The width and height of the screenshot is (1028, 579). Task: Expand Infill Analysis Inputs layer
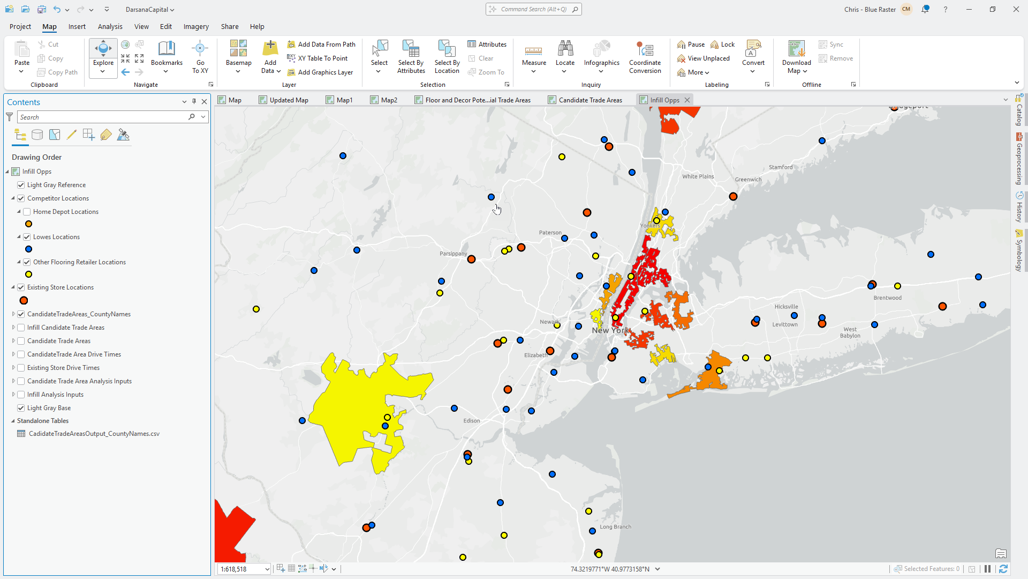coord(13,395)
